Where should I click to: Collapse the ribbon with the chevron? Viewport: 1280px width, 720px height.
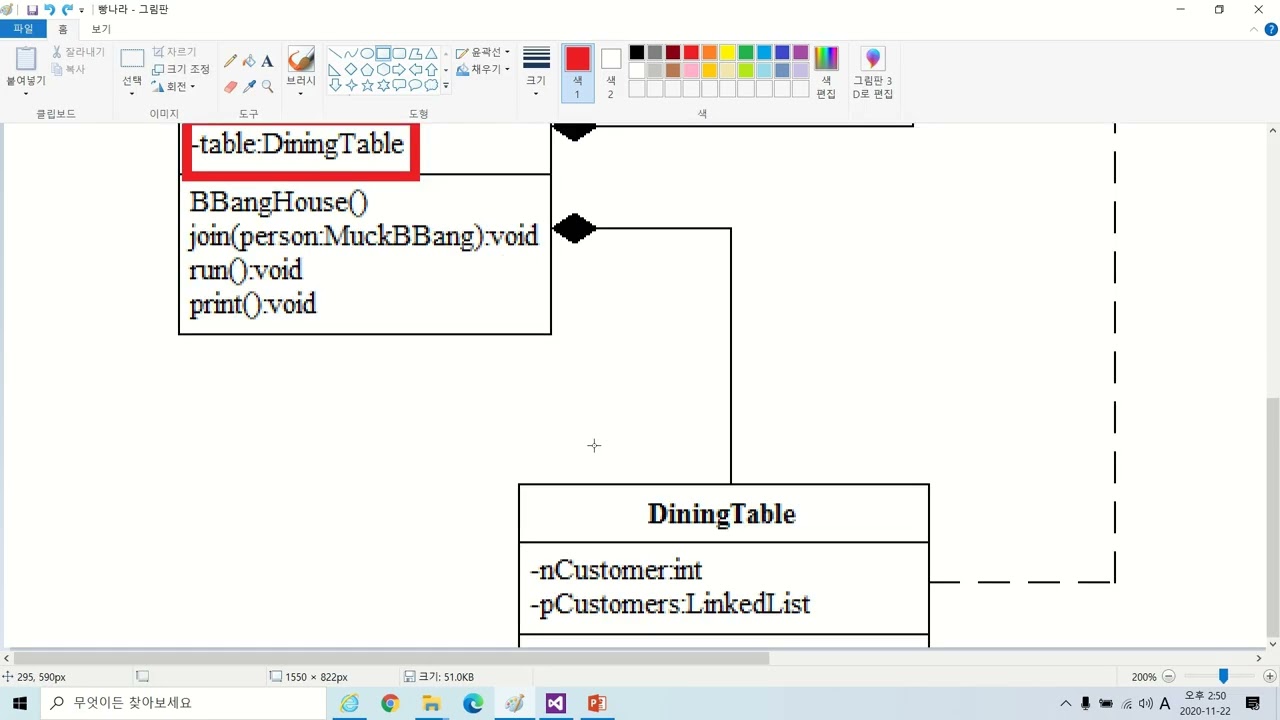[x=1256, y=30]
